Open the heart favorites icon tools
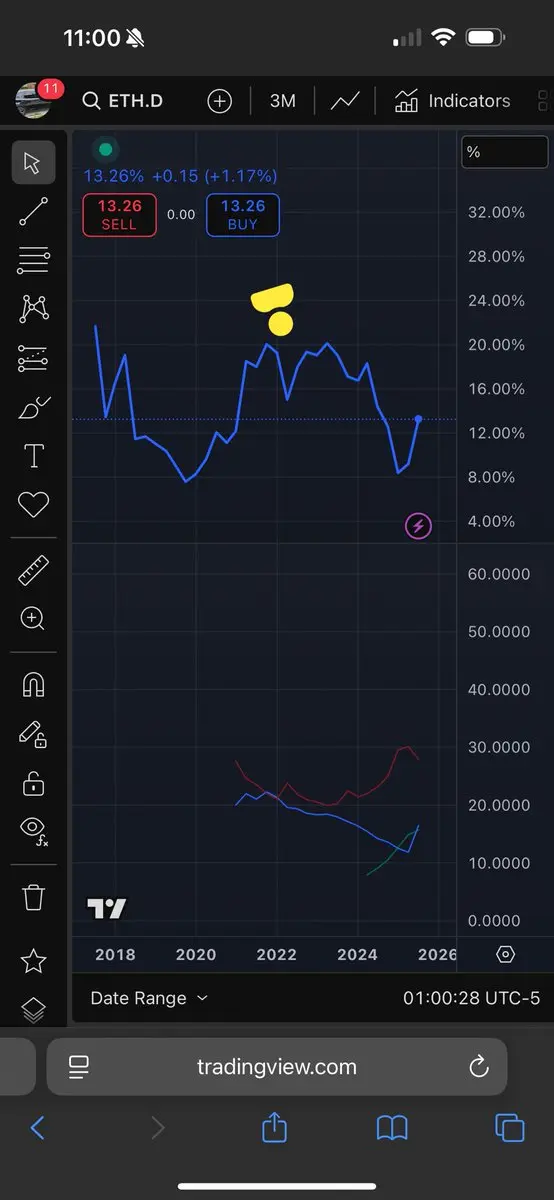Screen dimensions: 554x1200 (33, 505)
